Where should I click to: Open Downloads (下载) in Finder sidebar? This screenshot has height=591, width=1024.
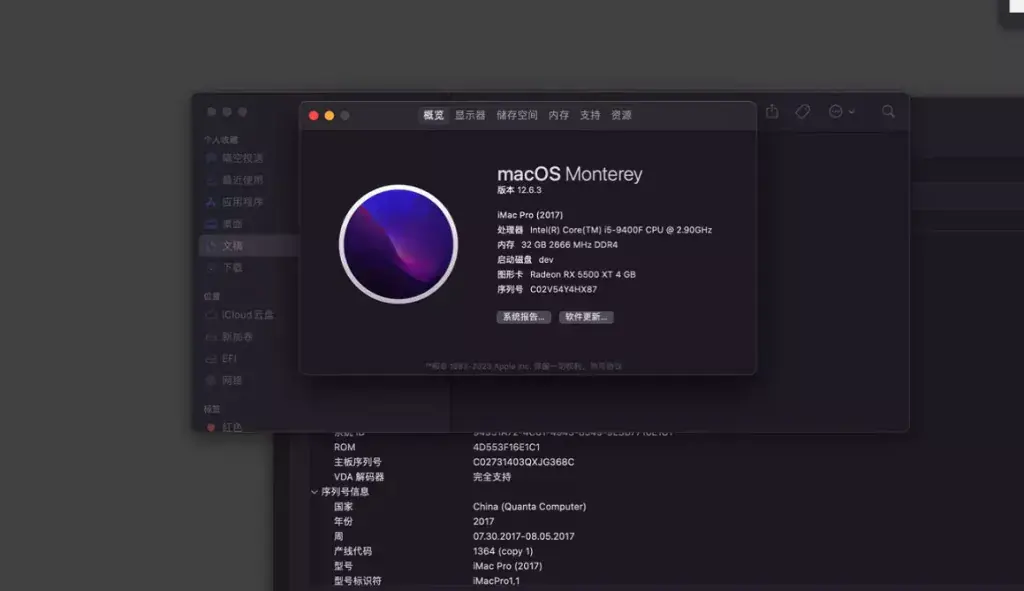click(x=232, y=268)
